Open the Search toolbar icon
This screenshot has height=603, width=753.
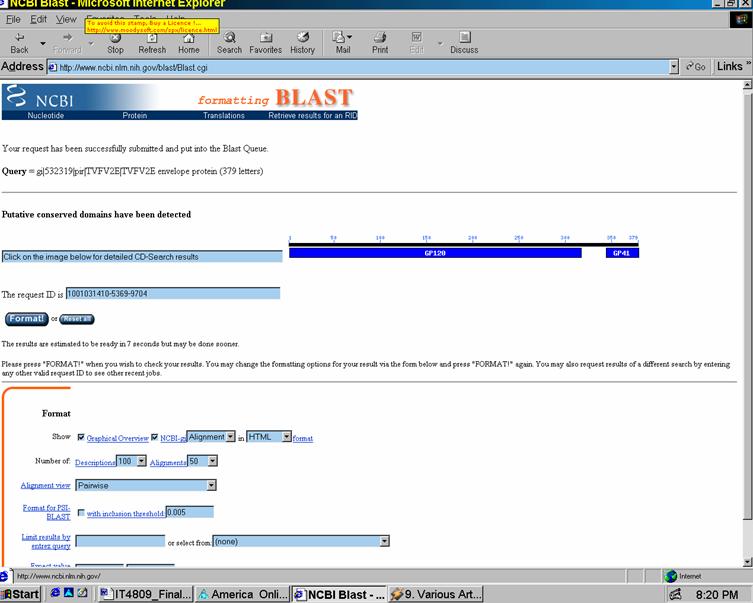[230, 43]
